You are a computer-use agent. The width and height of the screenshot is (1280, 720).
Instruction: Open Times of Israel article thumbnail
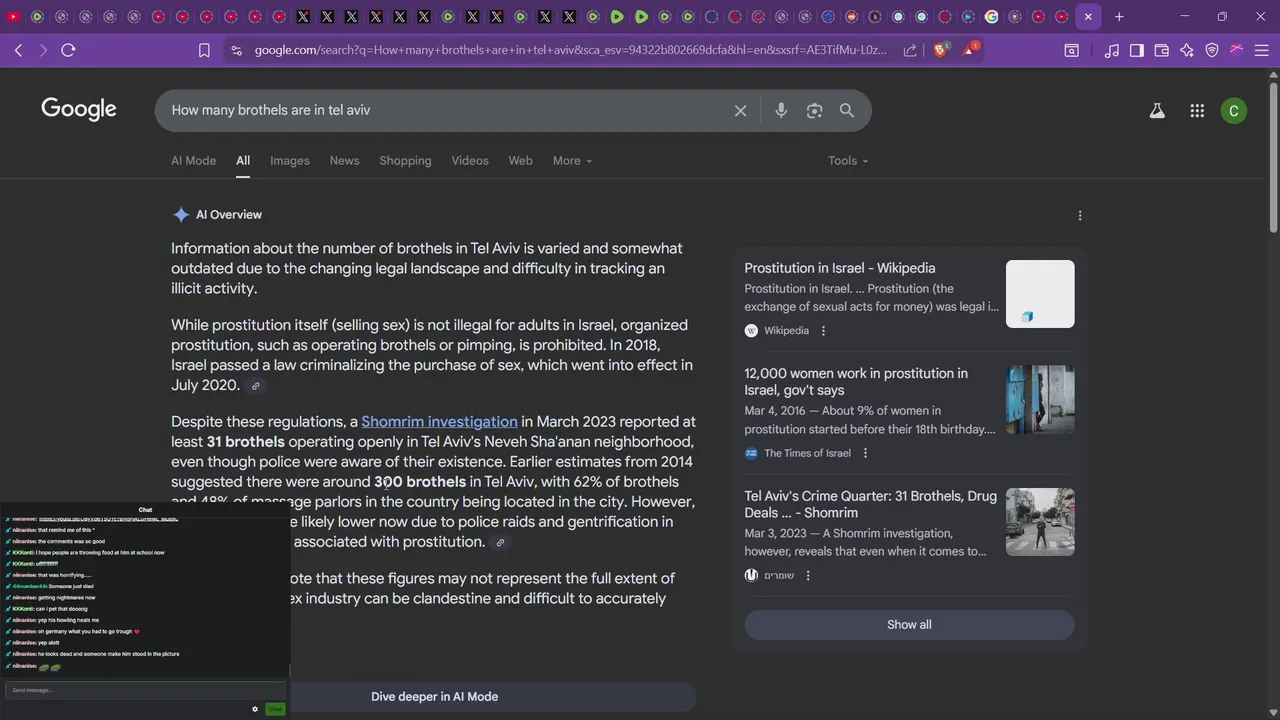point(1040,400)
